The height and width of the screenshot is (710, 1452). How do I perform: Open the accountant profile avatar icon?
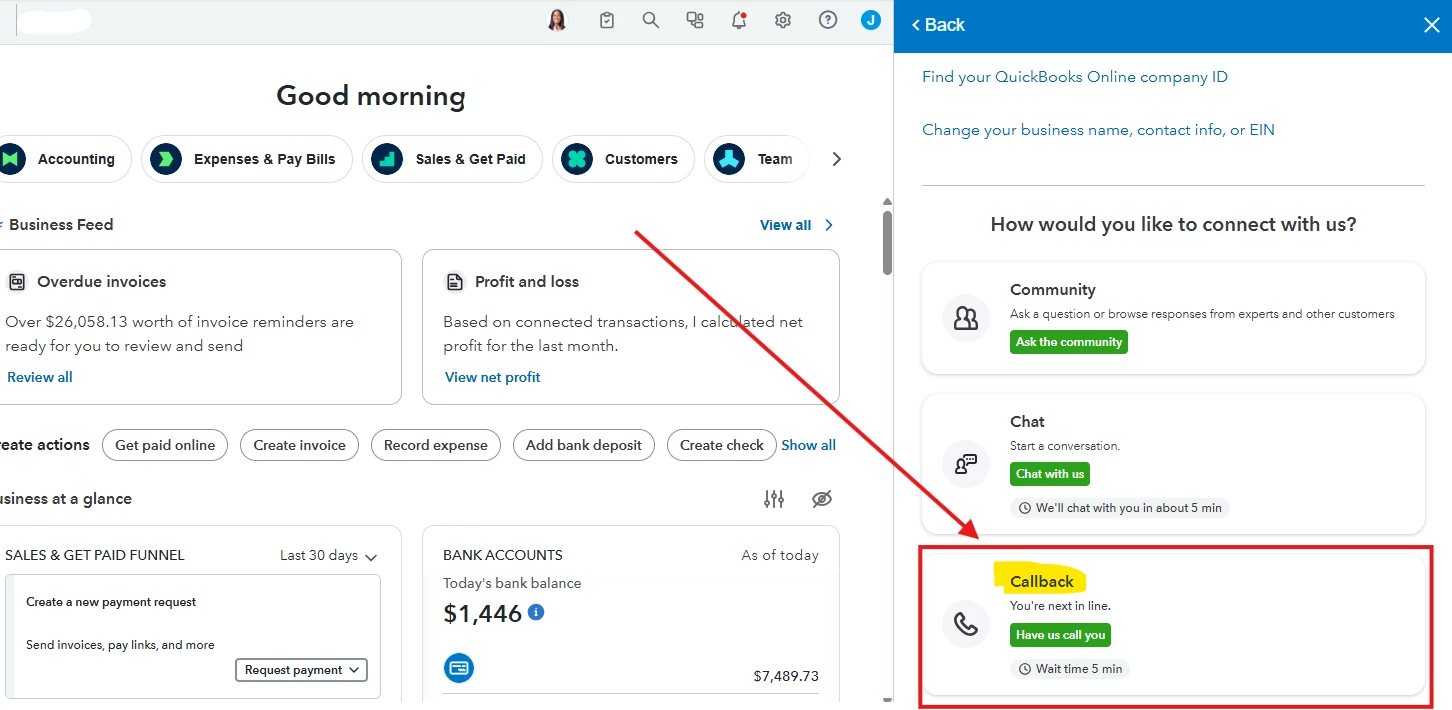557,20
